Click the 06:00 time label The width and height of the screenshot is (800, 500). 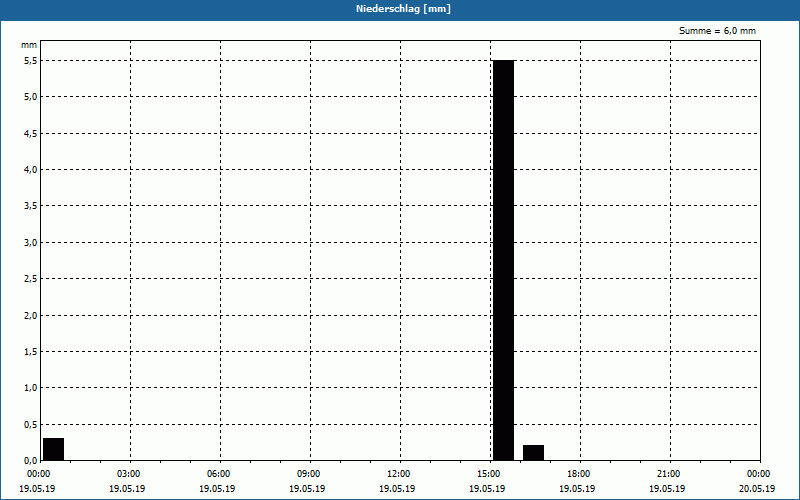click(218, 474)
